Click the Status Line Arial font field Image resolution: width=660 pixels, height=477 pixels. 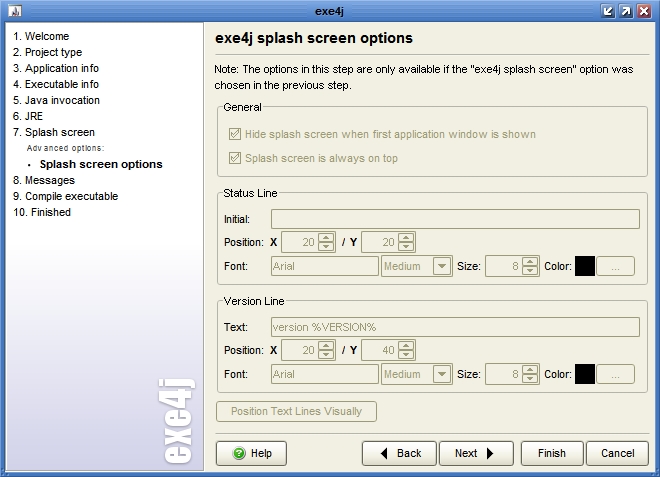325,266
